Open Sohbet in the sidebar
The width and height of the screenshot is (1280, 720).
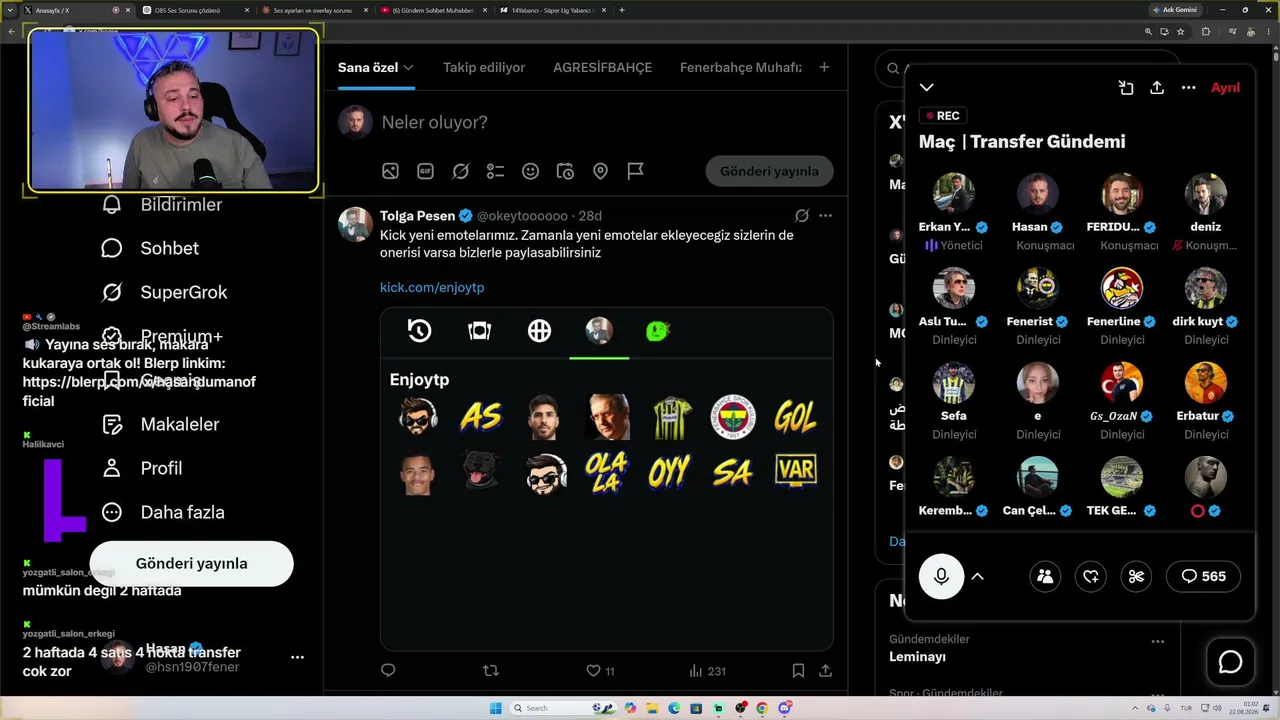point(150,248)
